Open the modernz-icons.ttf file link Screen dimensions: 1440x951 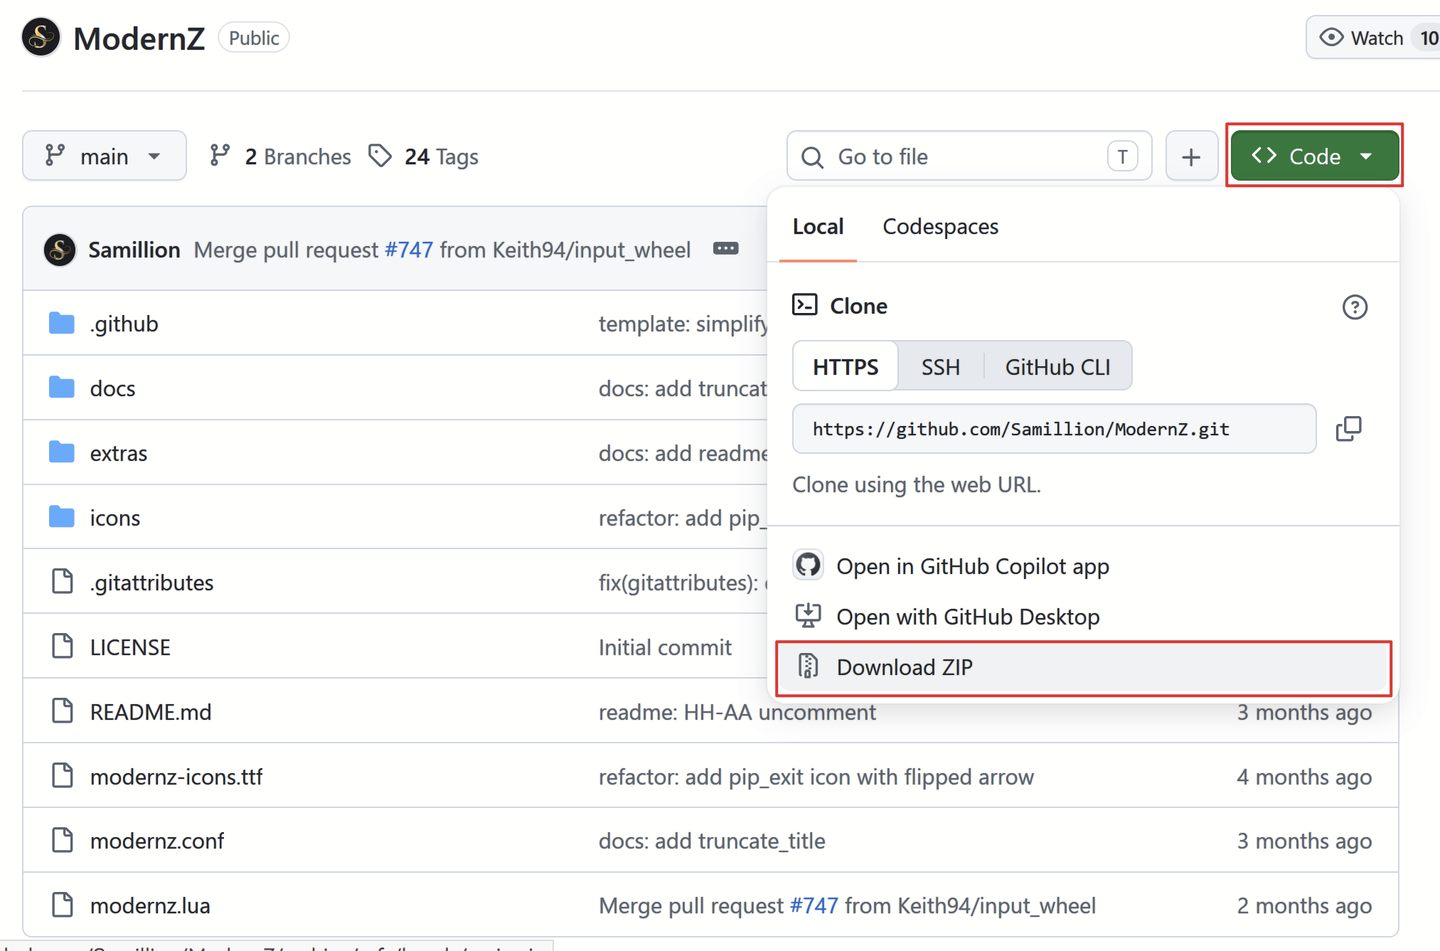point(176,777)
